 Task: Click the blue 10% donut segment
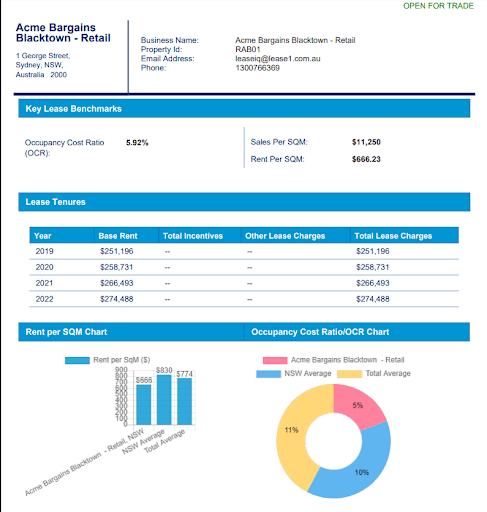[x=362, y=472]
